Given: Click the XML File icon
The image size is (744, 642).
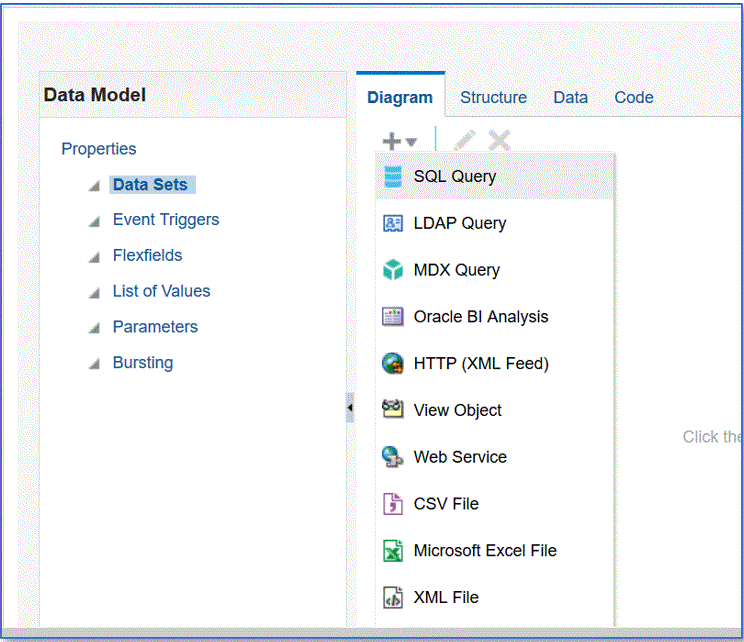Looking at the screenshot, I should point(393,598).
